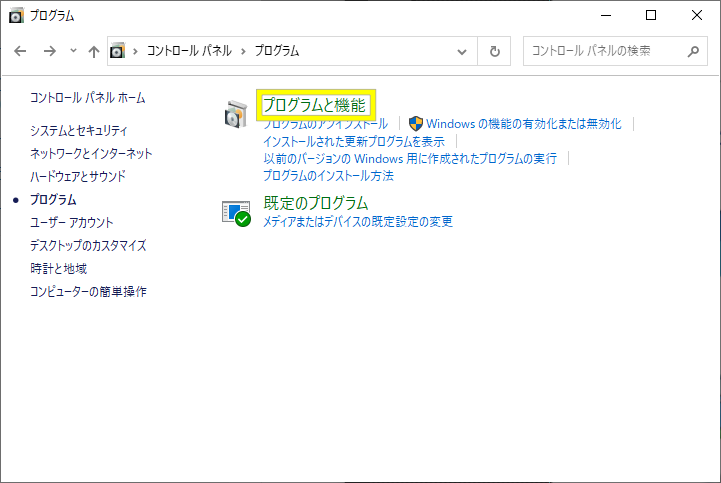Open the recent locations dropdown chevron
The image size is (721, 483).
(x=73, y=51)
